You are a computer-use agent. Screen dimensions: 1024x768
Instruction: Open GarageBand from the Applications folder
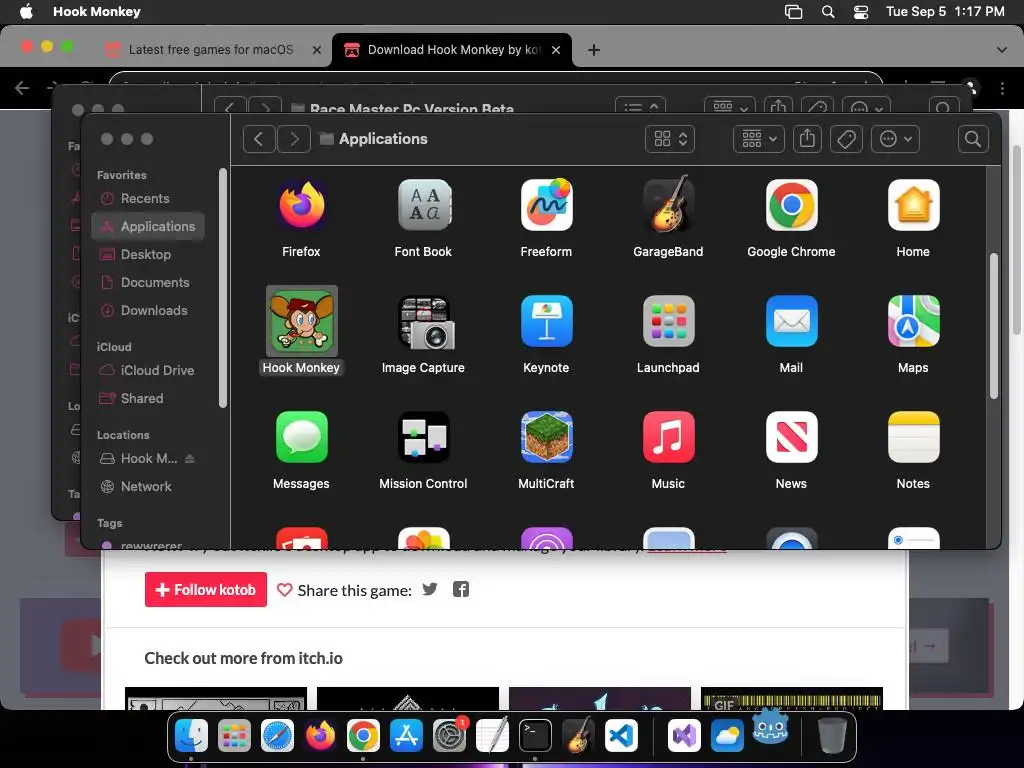[668, 205]
